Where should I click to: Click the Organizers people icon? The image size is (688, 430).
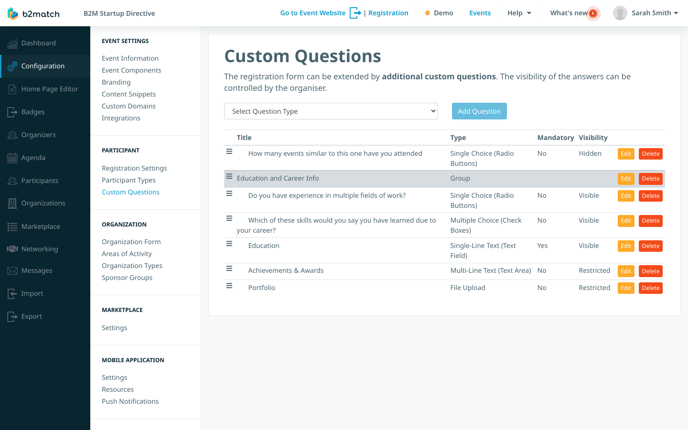coord(12,135)
